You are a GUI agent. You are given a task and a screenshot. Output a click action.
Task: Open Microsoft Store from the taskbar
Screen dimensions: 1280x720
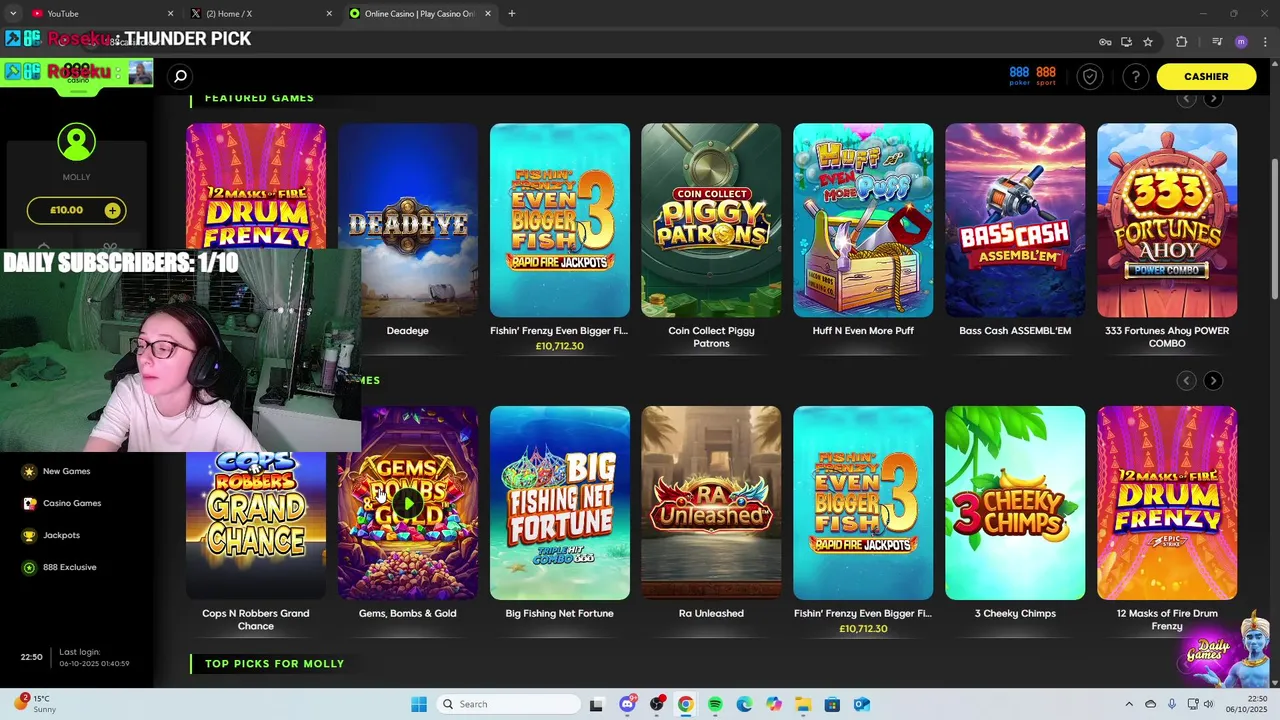pyautogui.click(x=832, y=704)
